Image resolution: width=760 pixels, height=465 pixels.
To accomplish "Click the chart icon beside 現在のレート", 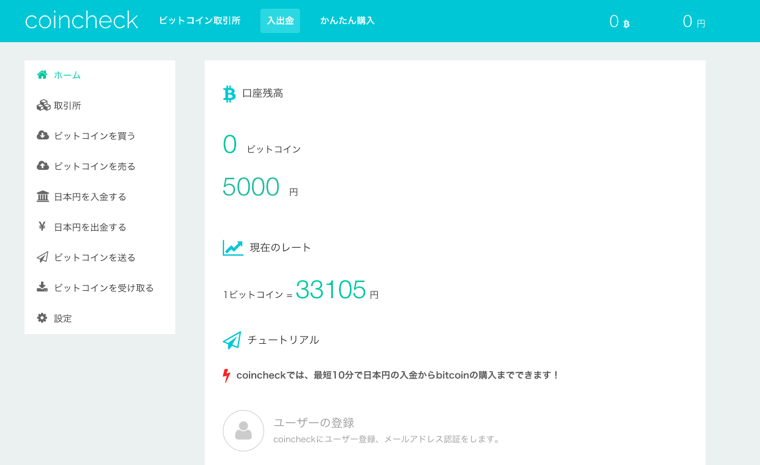I will [233, 248].
